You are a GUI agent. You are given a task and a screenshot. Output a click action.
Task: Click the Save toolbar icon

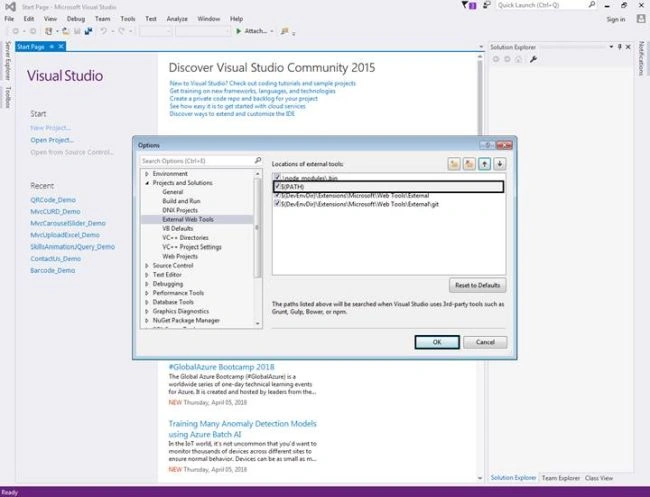[77, 31]
